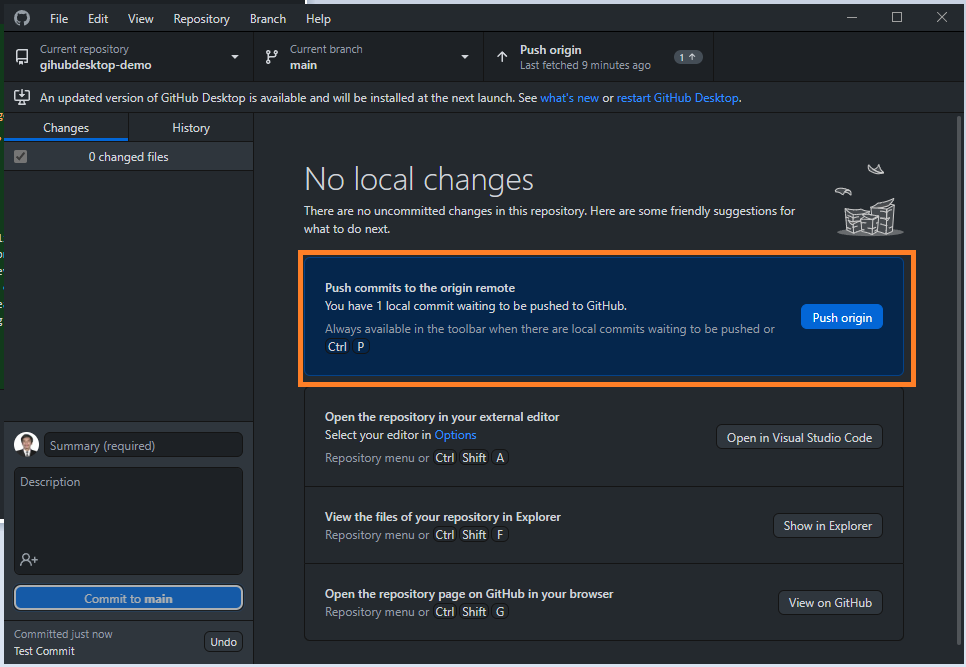Open the Options link for editor selection
This screenshot has height=667, width=966.
click(x=455, y=435)
